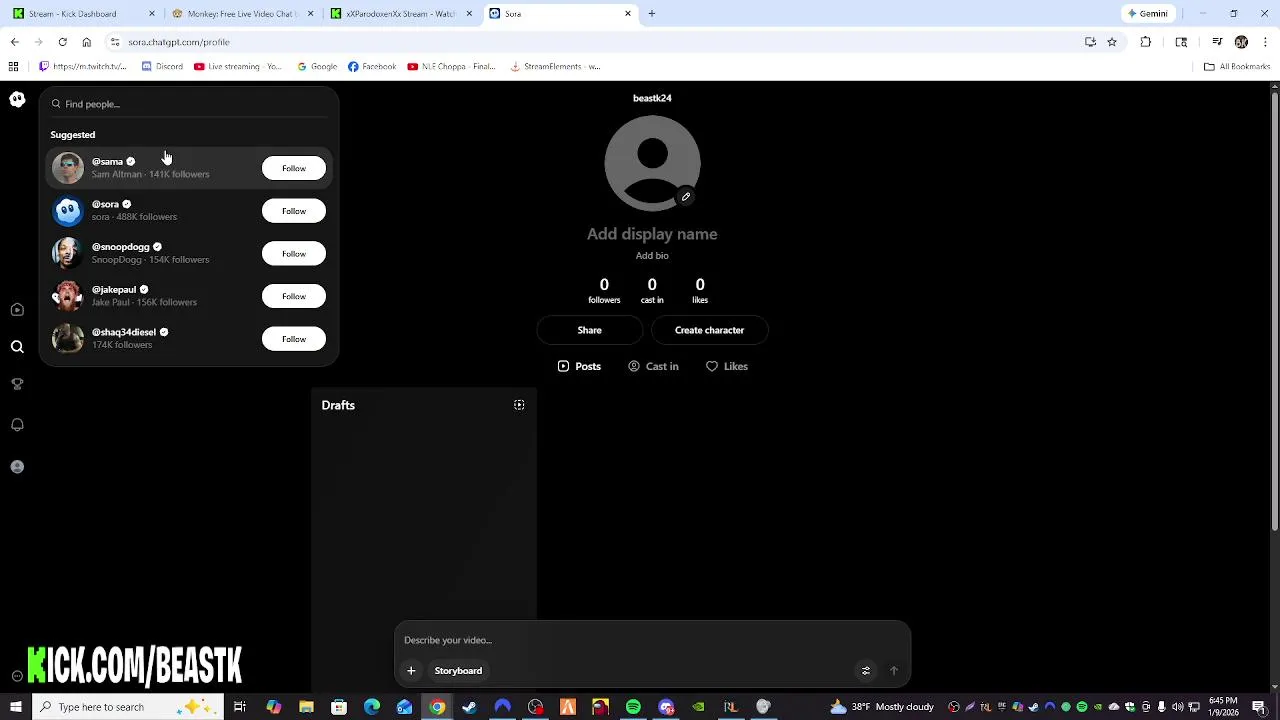Open Storyboard mode button

(458, 671)
